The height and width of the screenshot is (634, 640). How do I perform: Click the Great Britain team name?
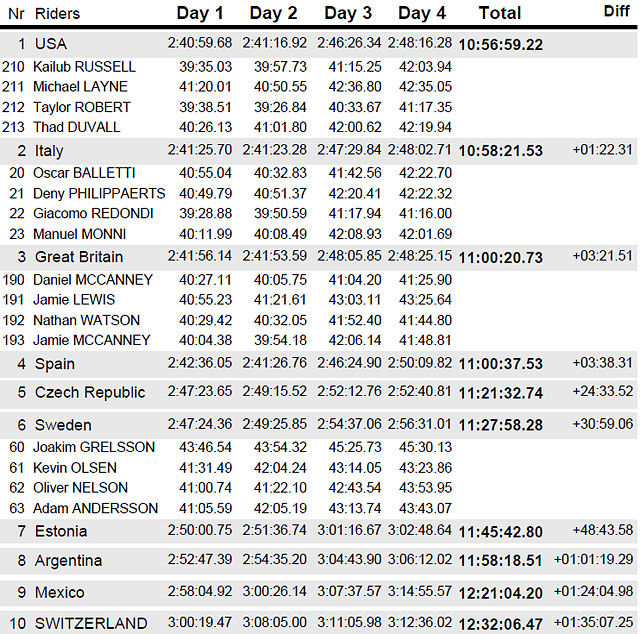[79, 257]
